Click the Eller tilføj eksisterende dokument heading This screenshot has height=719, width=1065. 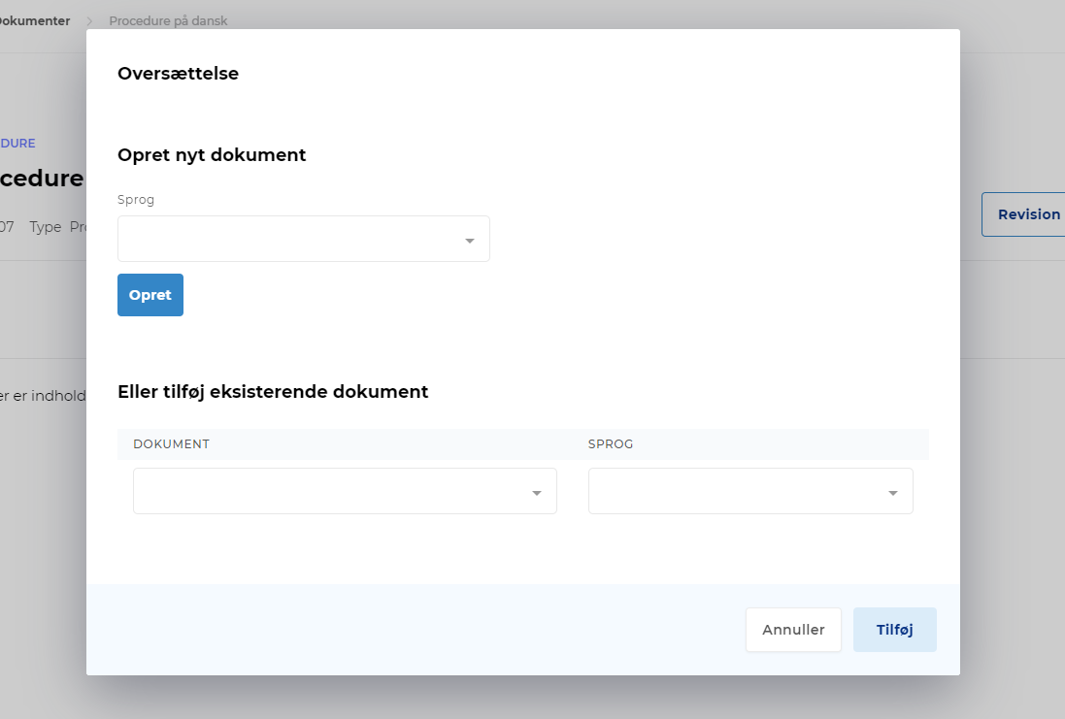273,392
